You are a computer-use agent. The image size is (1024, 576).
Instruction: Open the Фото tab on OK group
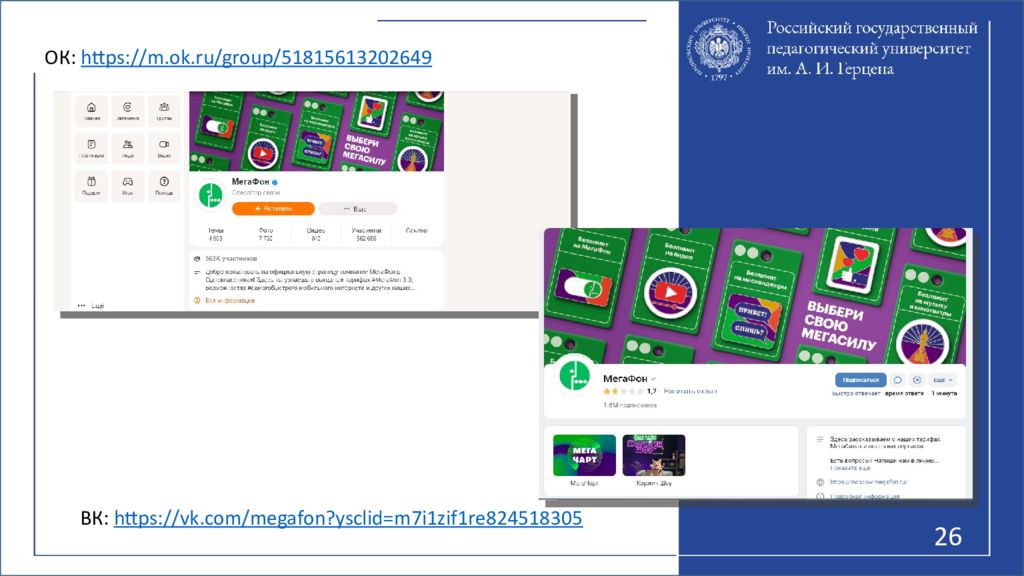click(x=265, y=234)
